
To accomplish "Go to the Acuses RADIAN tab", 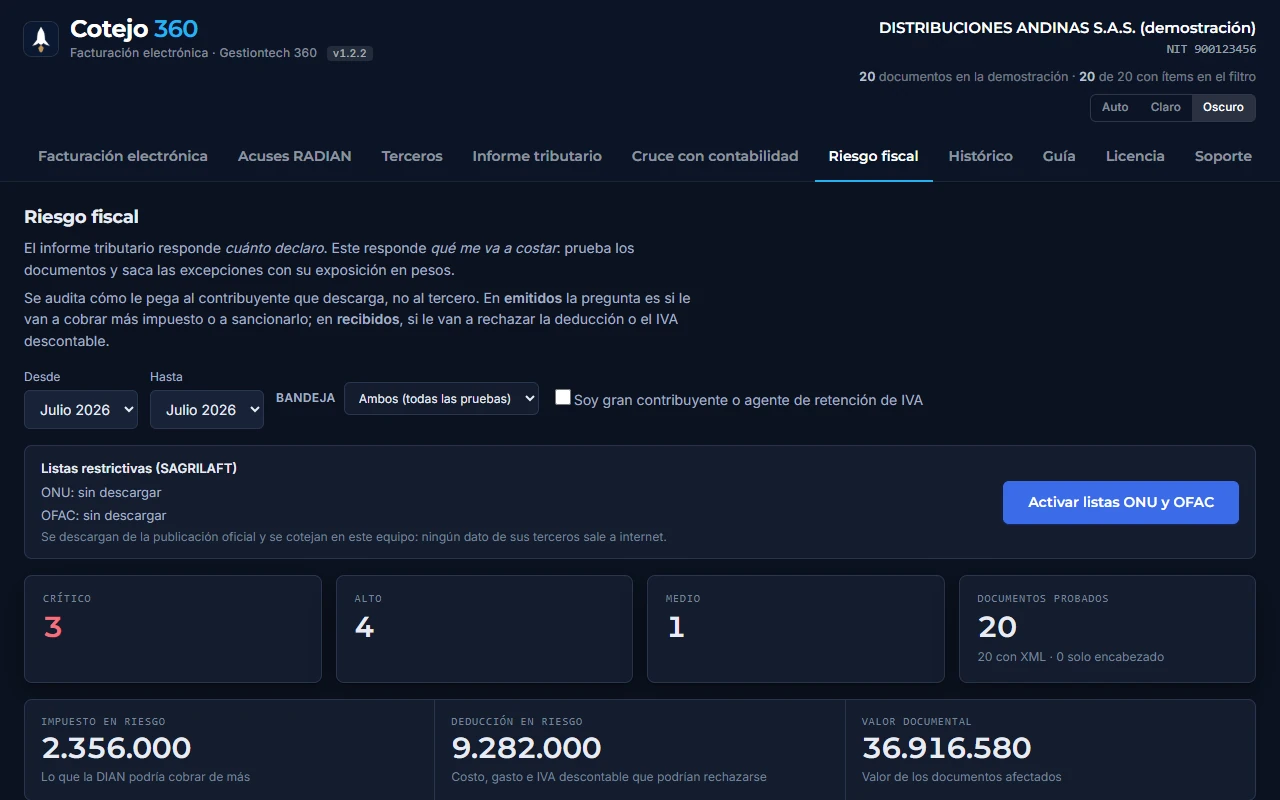I will (x=295, y=156).
